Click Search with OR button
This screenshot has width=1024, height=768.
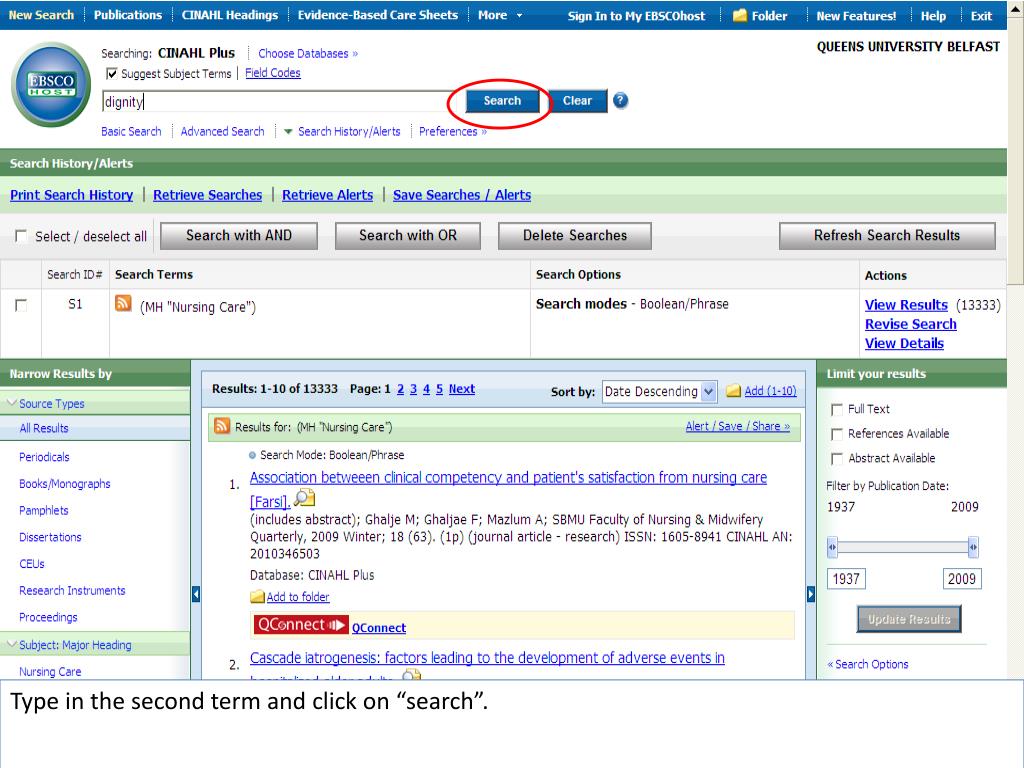click(x=408, y=236)
